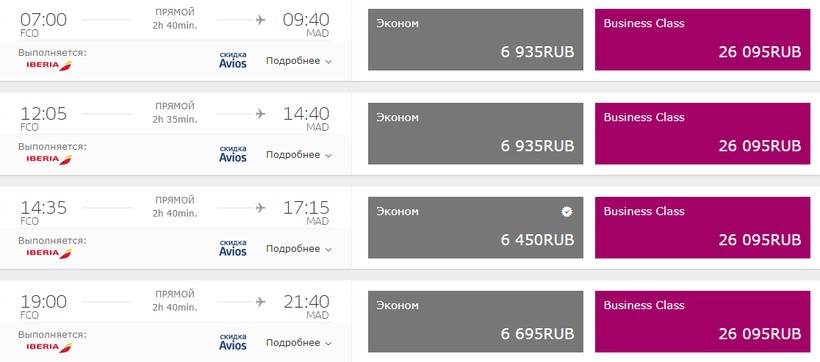Pick Эконом fare 6 695RUB
820x362 pixels.
click(475, 321)
